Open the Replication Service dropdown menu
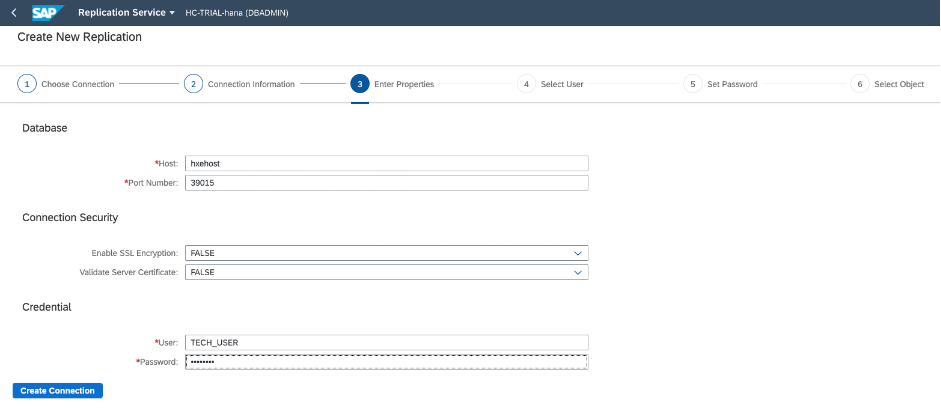941x408 pixels. [127, 13]
